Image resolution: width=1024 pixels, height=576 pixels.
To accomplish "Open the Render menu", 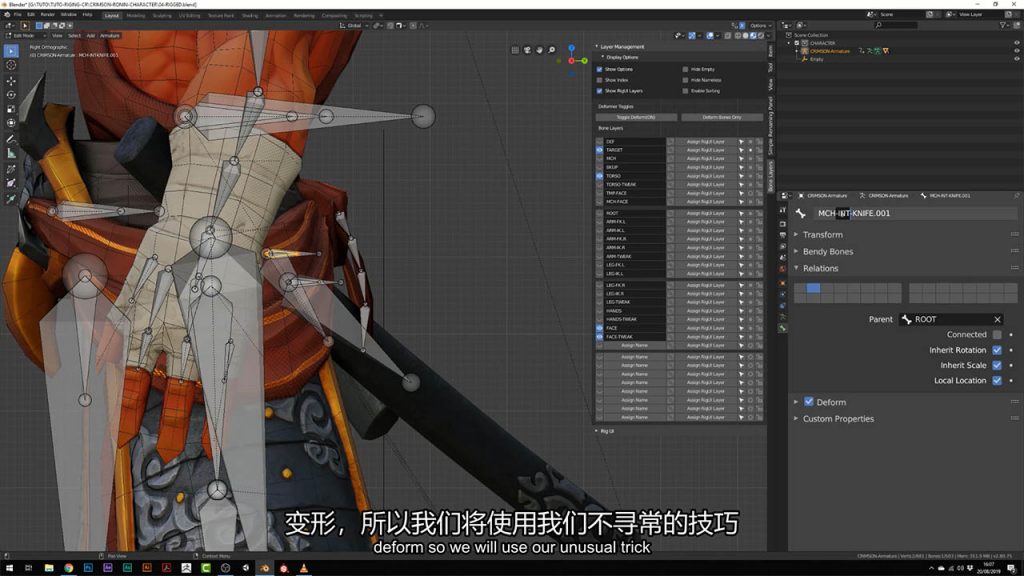I will click(48, 14).
